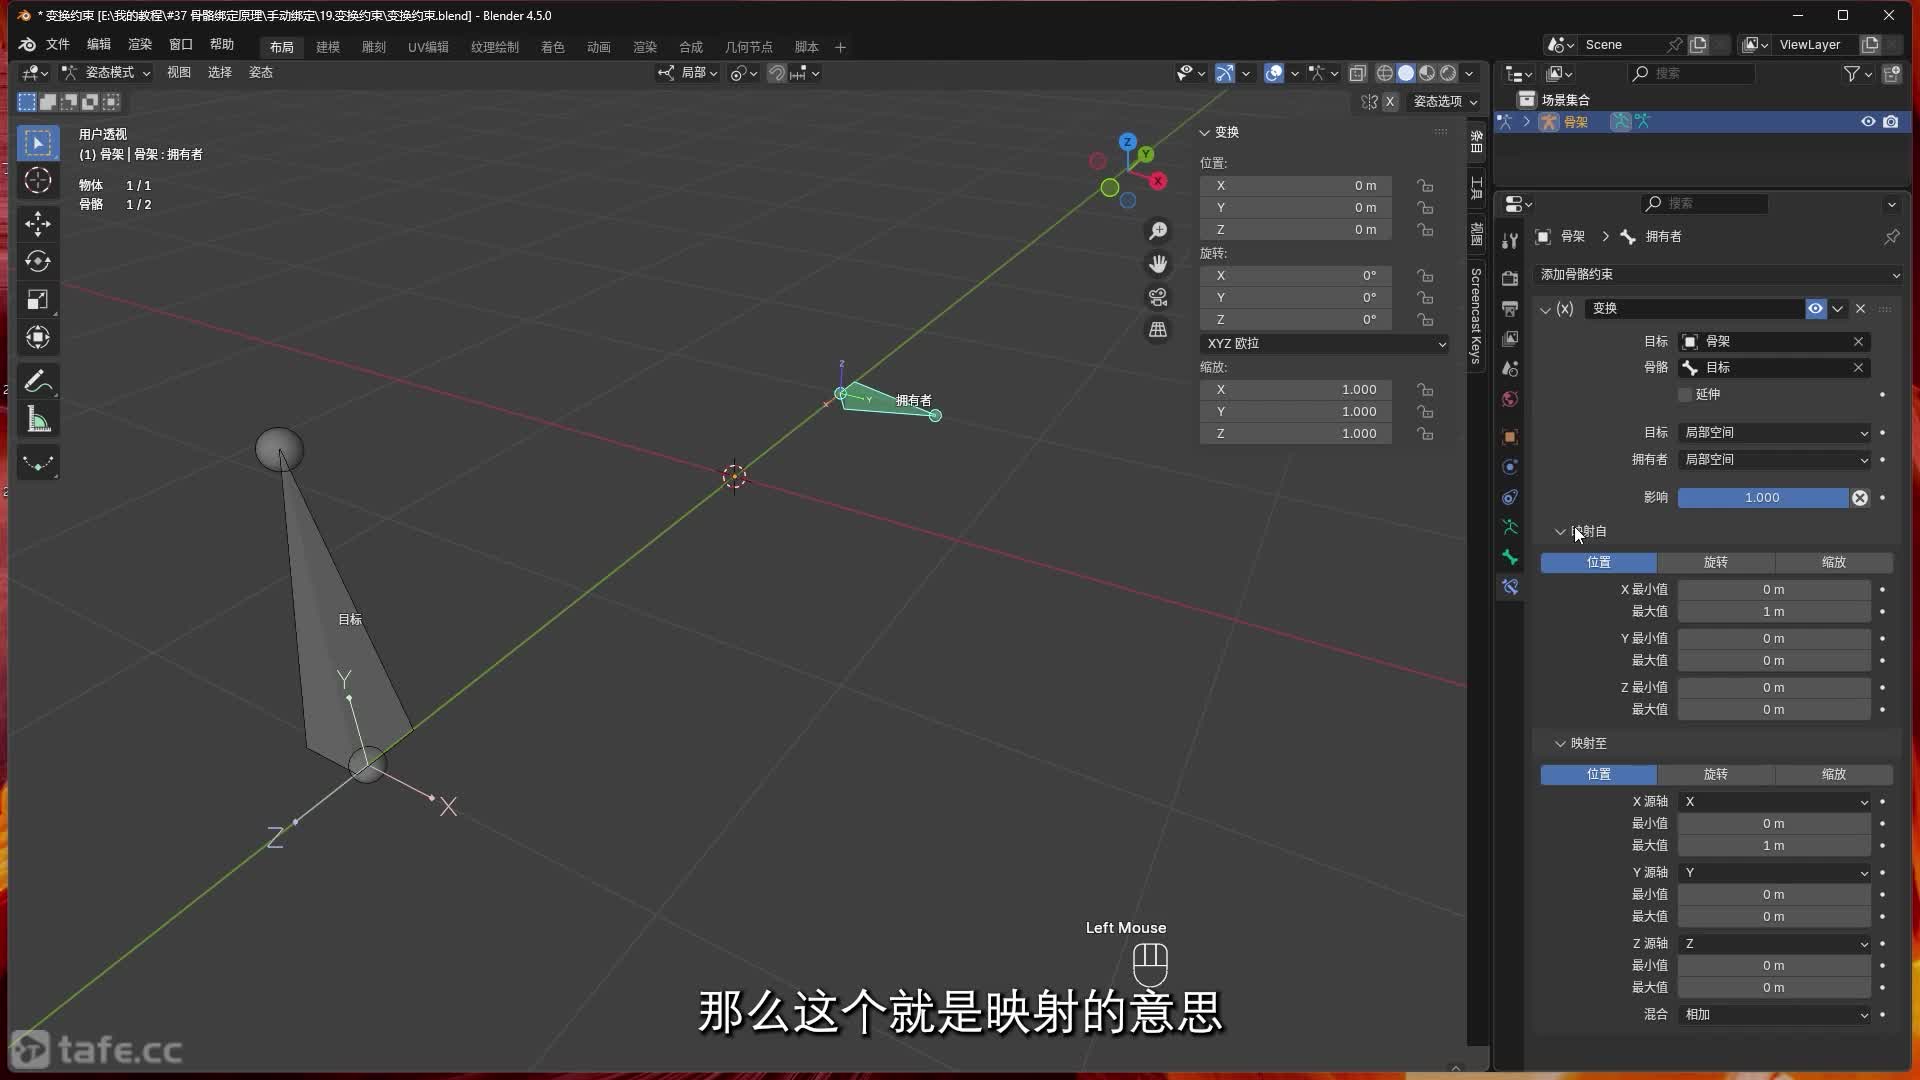Open the X 源轴 dropdown

coord(1775,802)
